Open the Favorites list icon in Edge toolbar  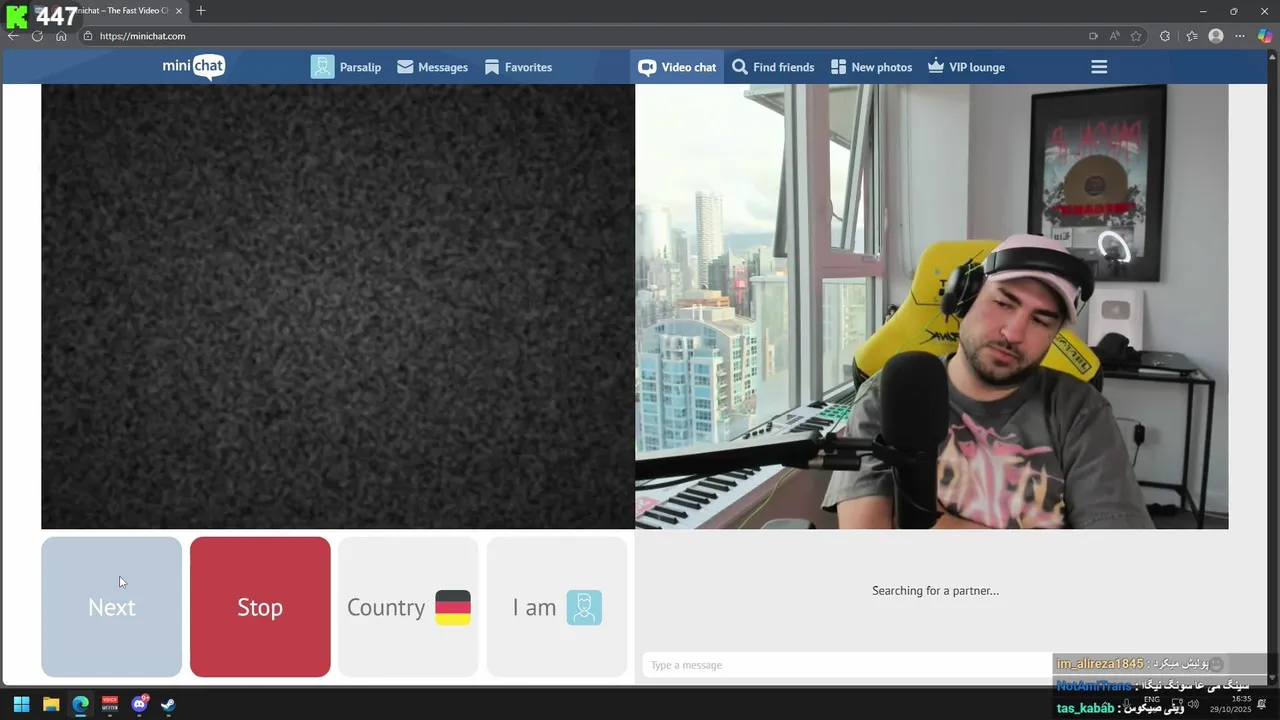pos(1192,36)
